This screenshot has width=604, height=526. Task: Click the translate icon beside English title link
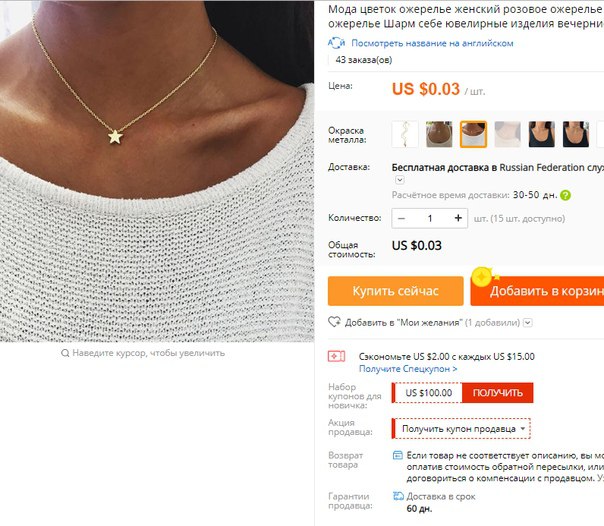click(337, 43)
